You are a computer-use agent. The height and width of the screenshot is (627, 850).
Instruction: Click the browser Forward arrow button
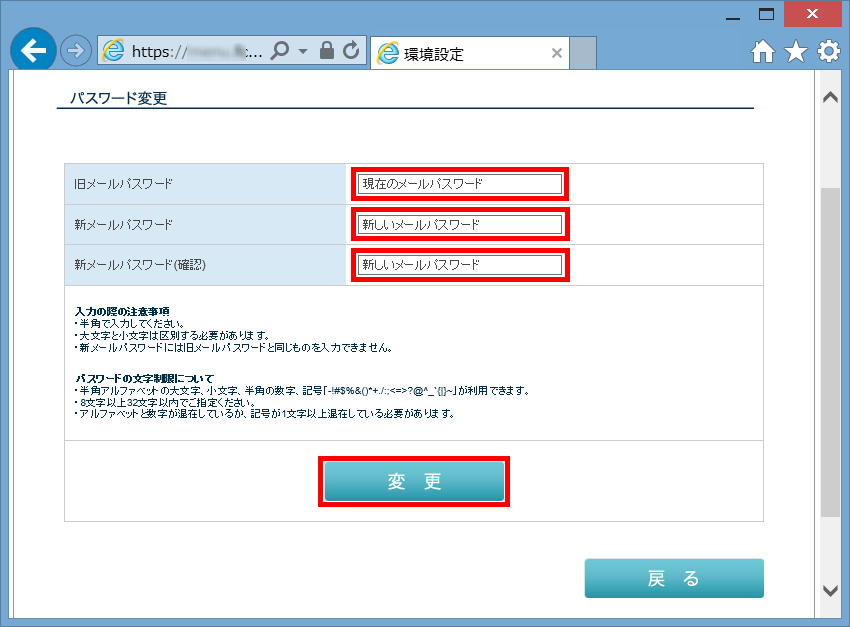click(76, 52)
